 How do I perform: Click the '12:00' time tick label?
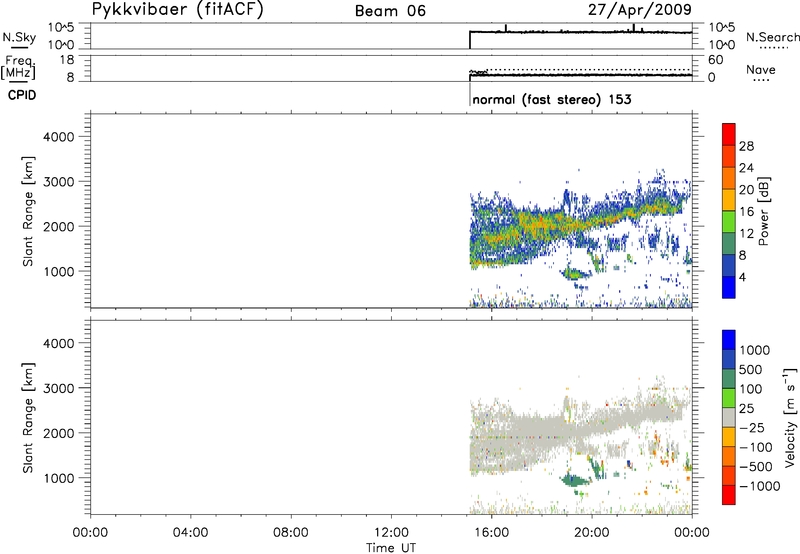[391, 533]
